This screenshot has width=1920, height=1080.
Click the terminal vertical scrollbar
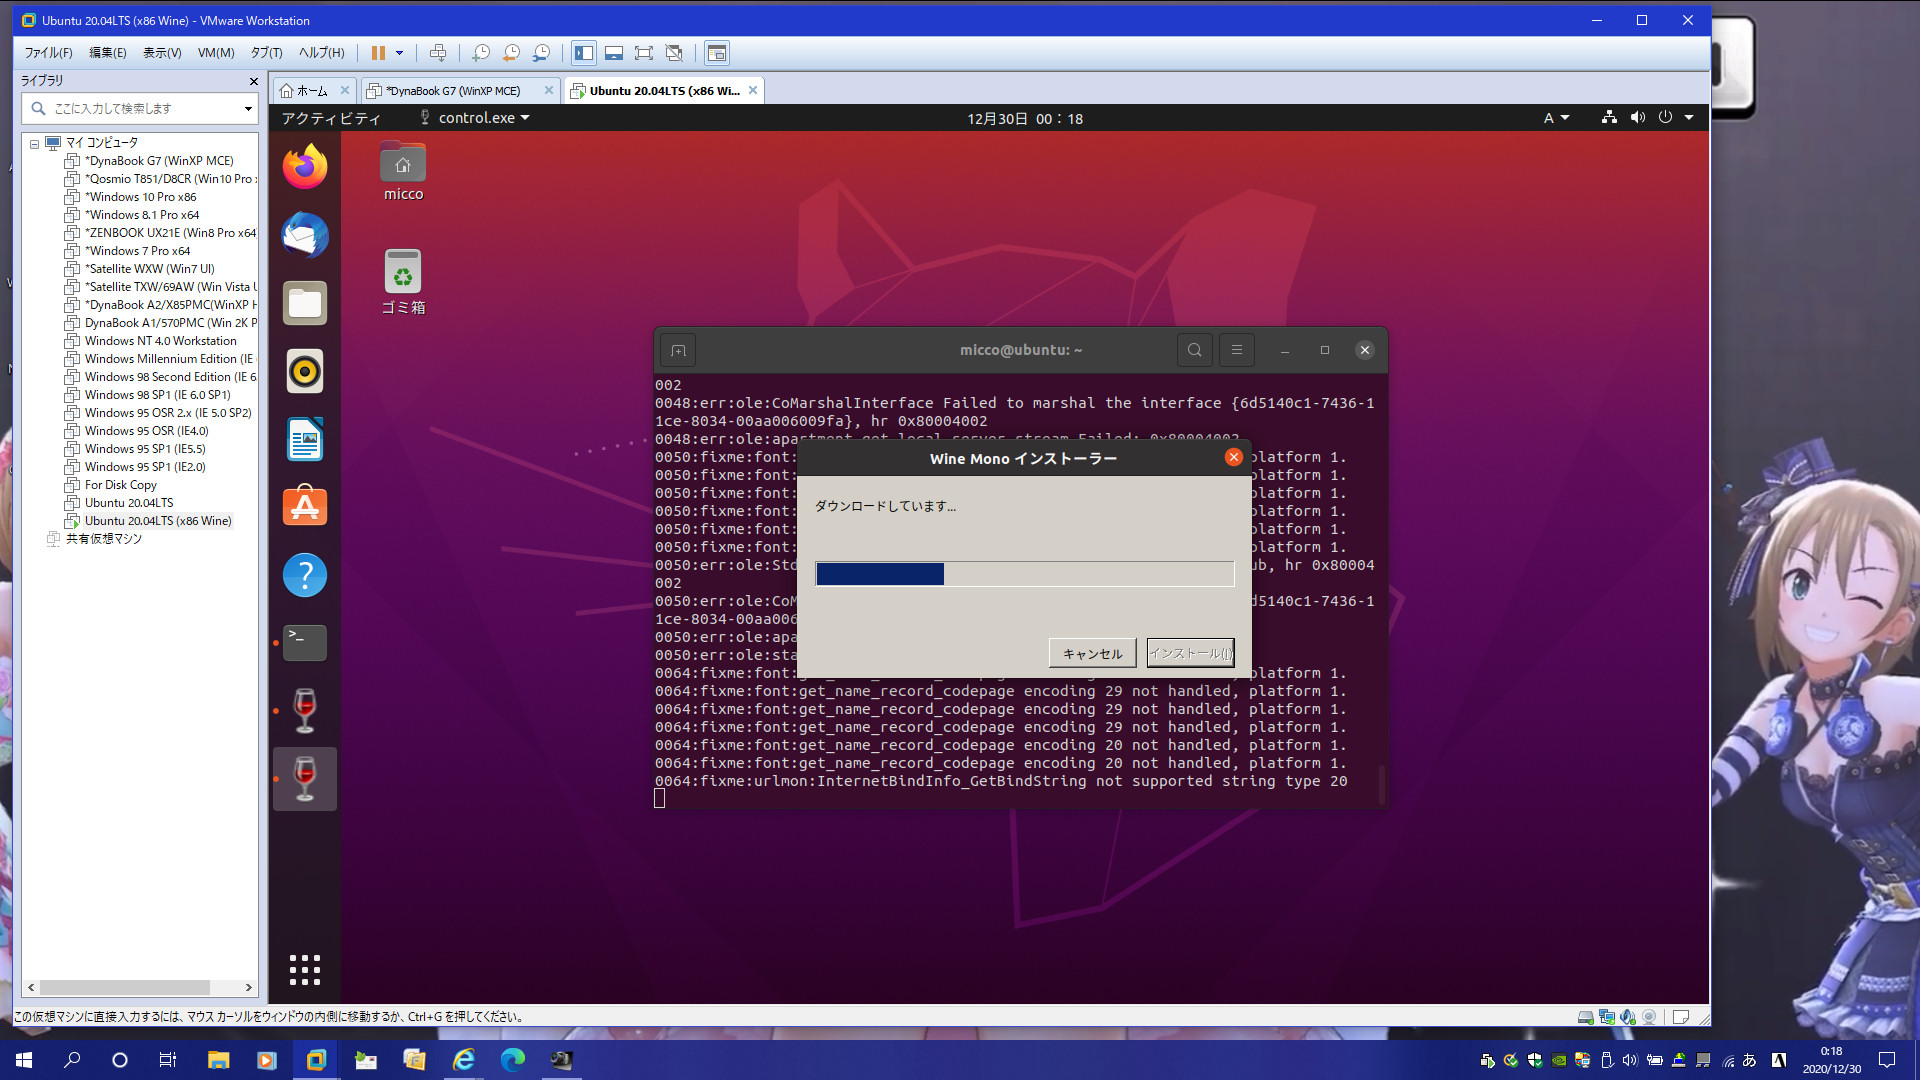(x=1381, y=784)
